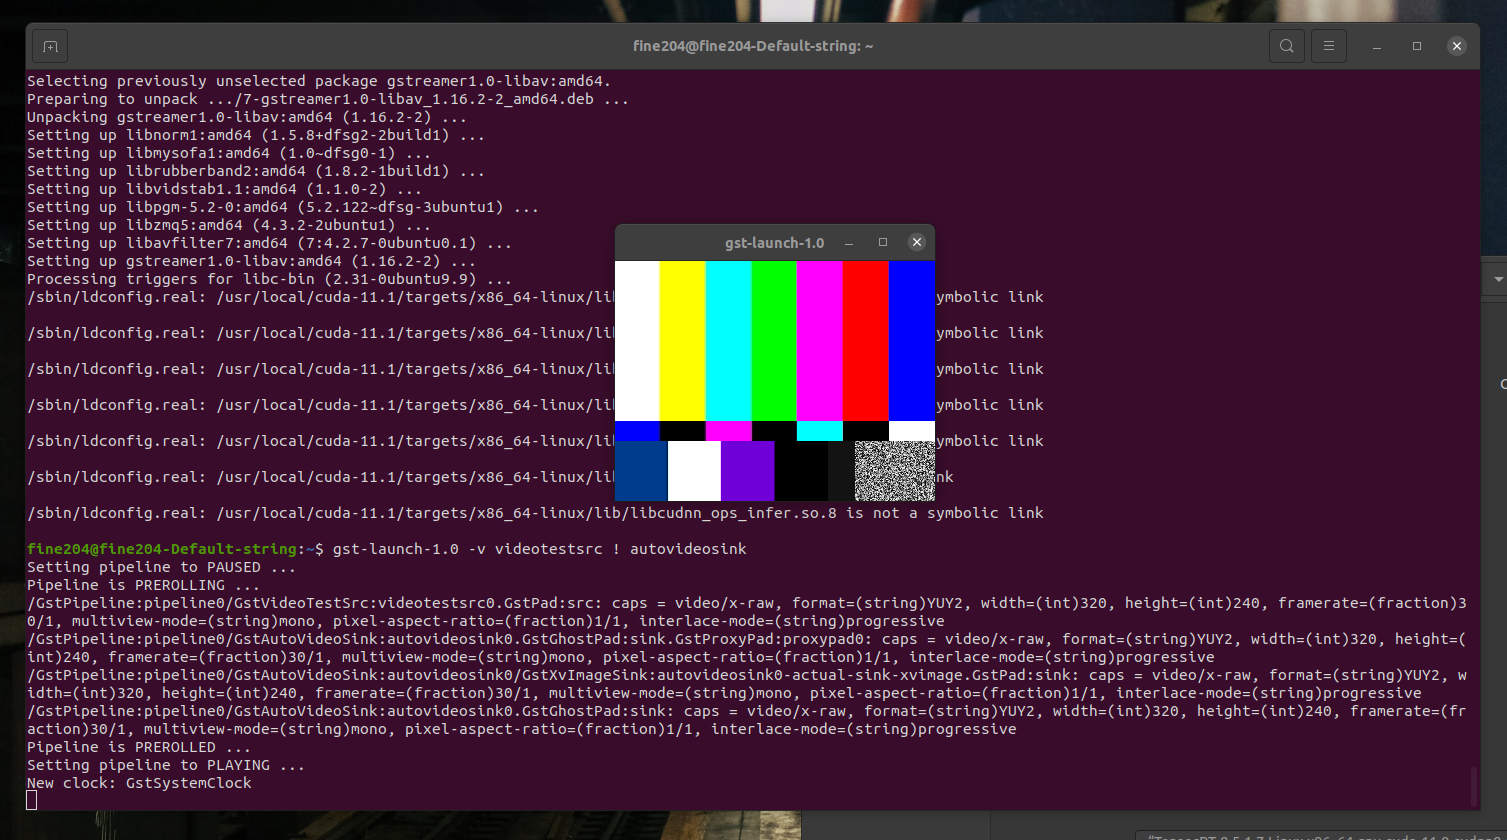Click the terminal cursor block

[32, 800]
